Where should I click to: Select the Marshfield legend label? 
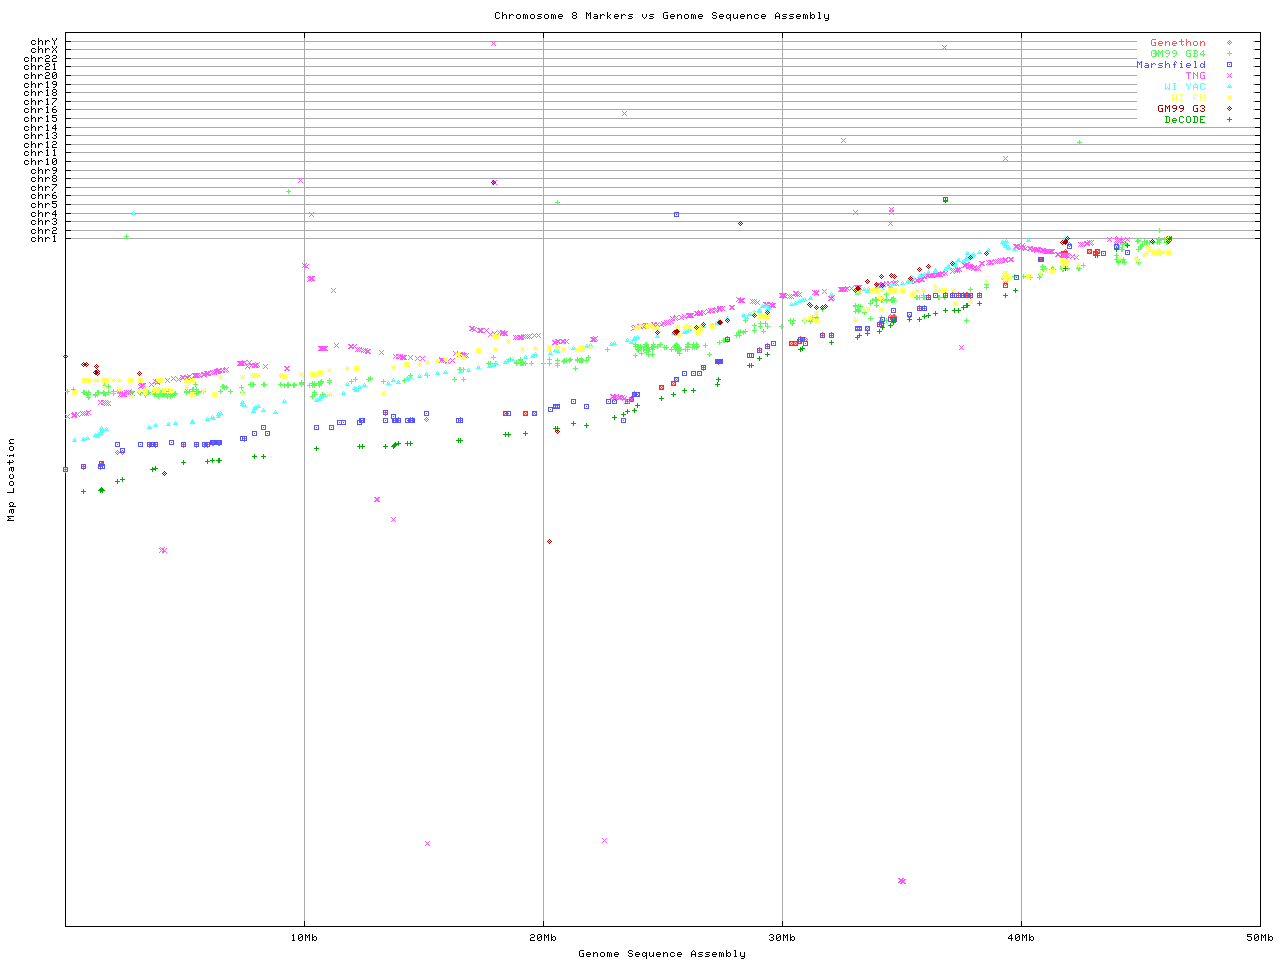1170,65
